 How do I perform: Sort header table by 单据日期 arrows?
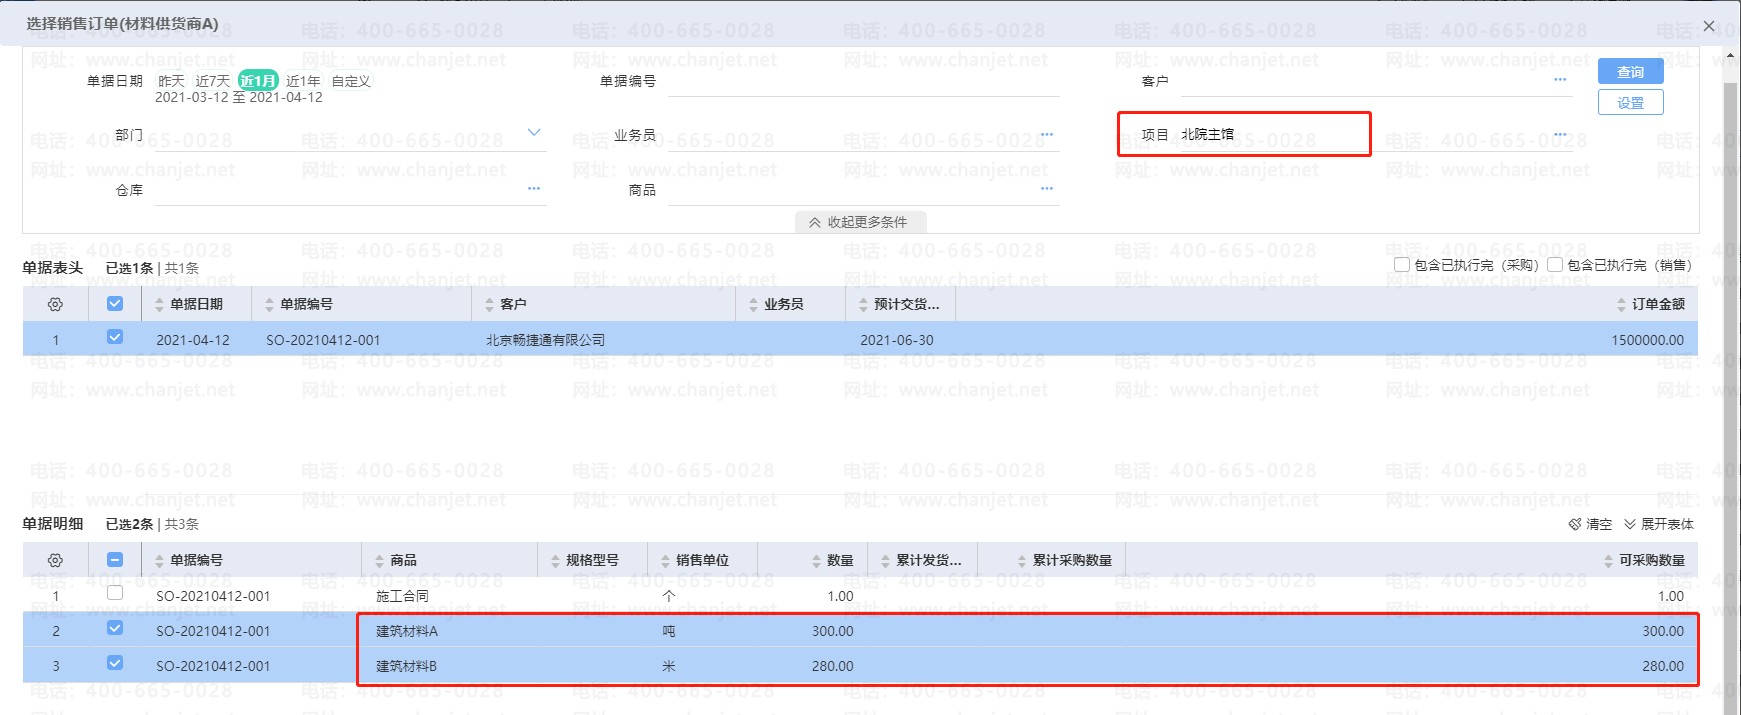point(159,304)
